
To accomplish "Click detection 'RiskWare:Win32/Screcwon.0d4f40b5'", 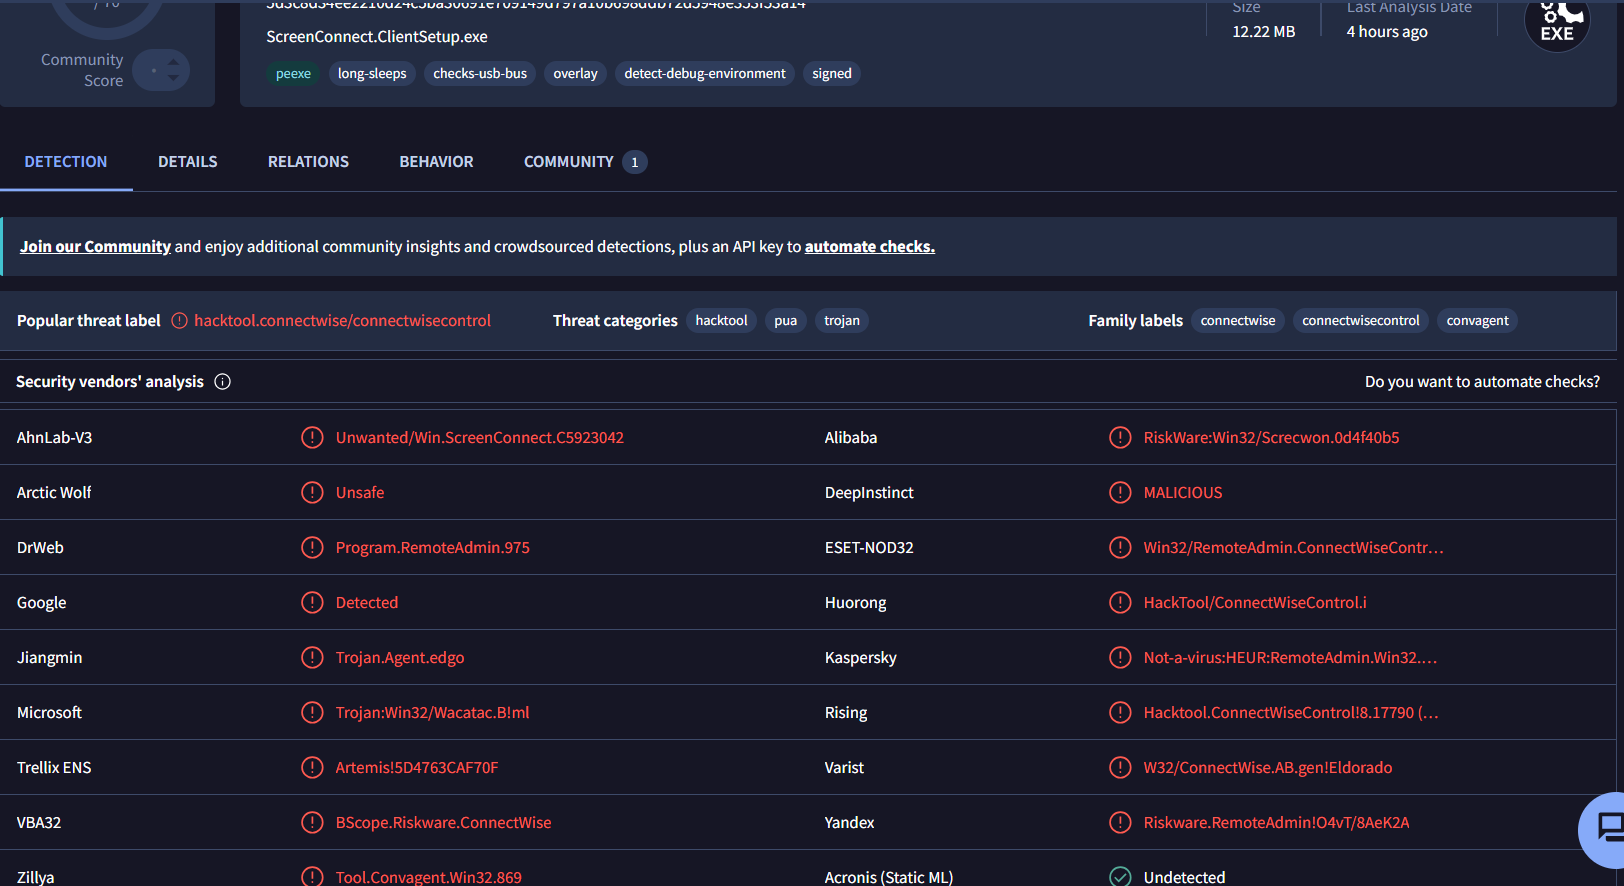I will click(1272, 438).
